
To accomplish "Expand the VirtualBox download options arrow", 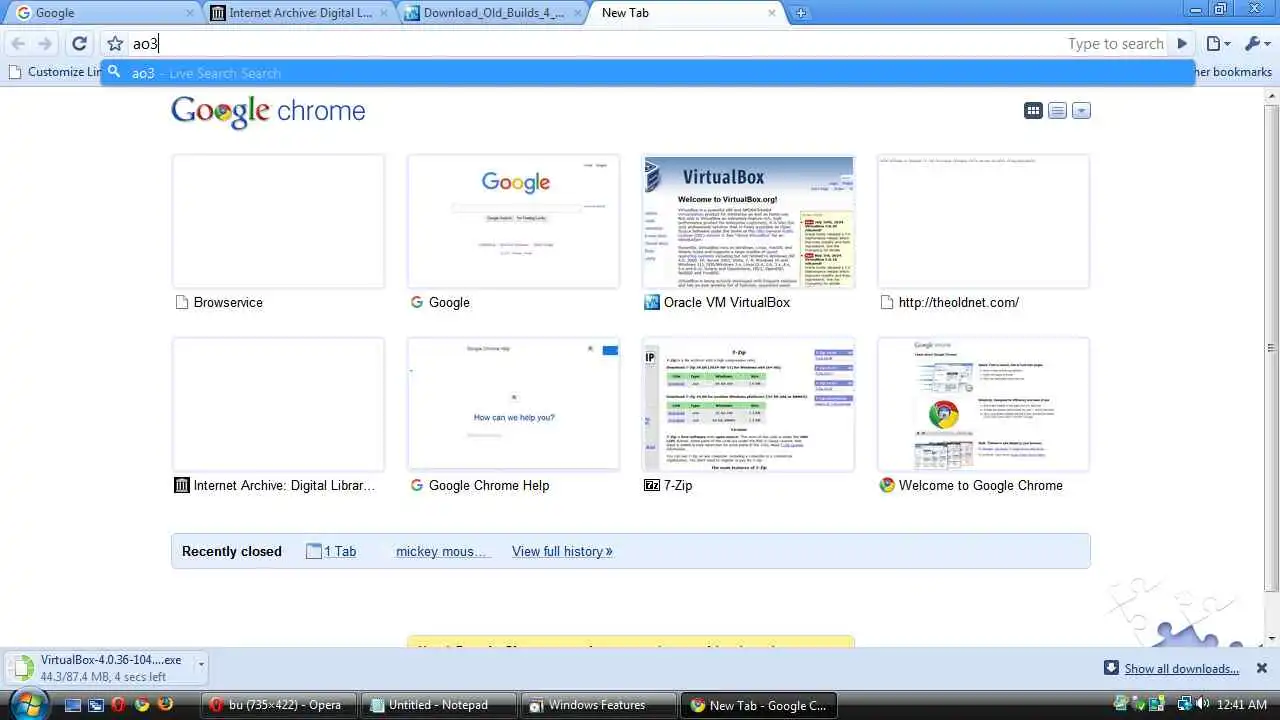I will (201, 664).
